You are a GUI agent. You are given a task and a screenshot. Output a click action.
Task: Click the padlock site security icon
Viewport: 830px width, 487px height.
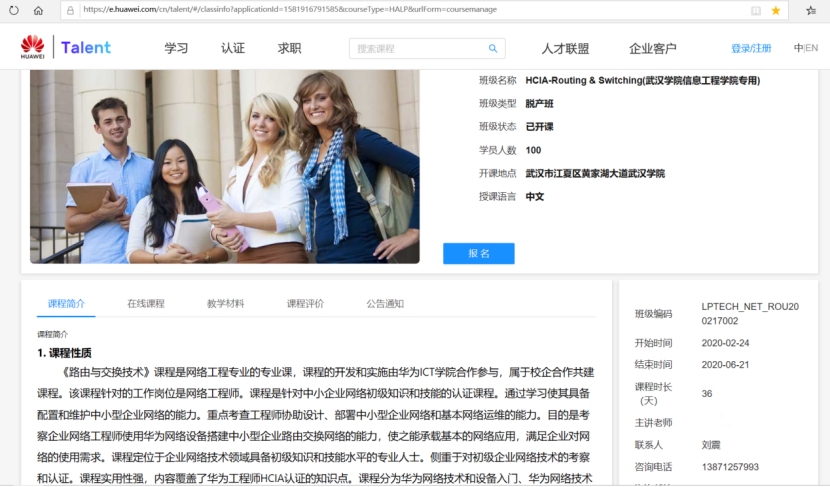[70, 10]
